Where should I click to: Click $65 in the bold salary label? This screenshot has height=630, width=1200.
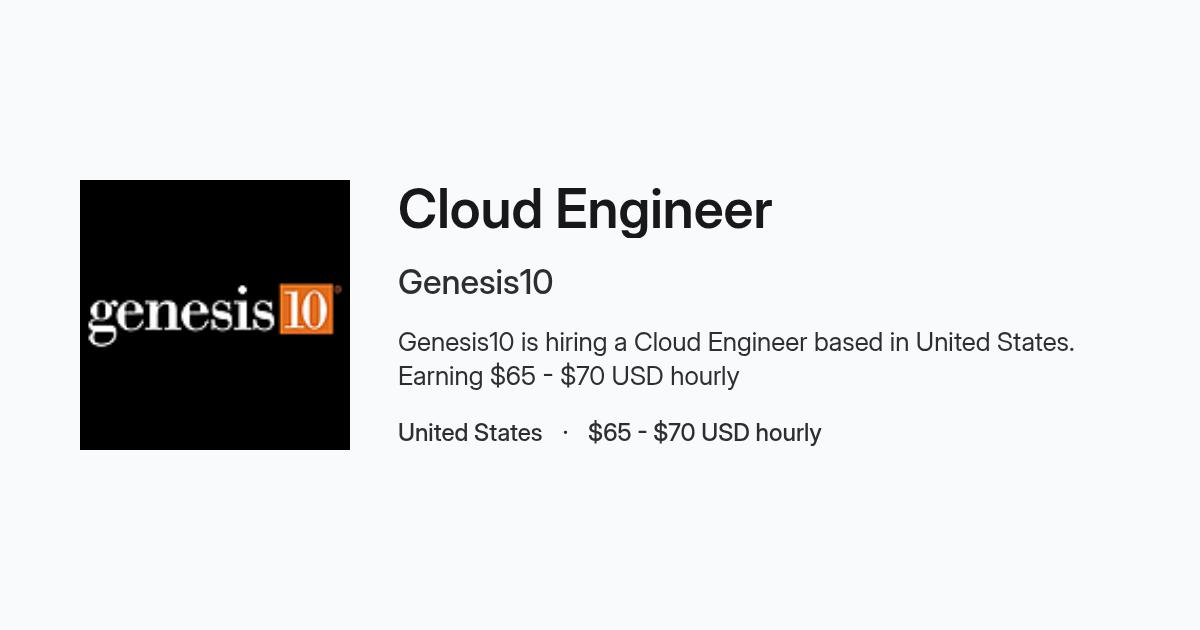tap(610, 433)
